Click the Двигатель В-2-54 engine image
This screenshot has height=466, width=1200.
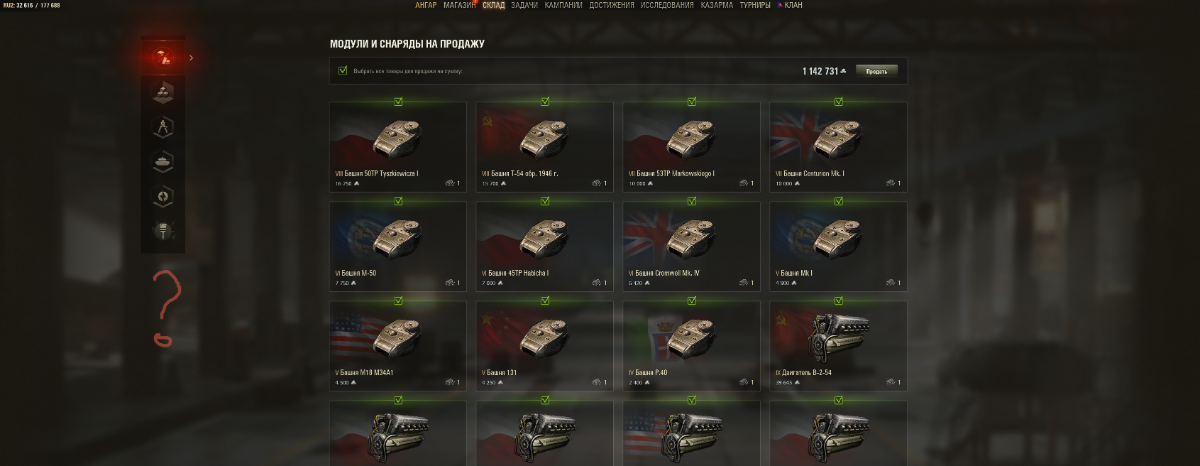click(838, 335)
